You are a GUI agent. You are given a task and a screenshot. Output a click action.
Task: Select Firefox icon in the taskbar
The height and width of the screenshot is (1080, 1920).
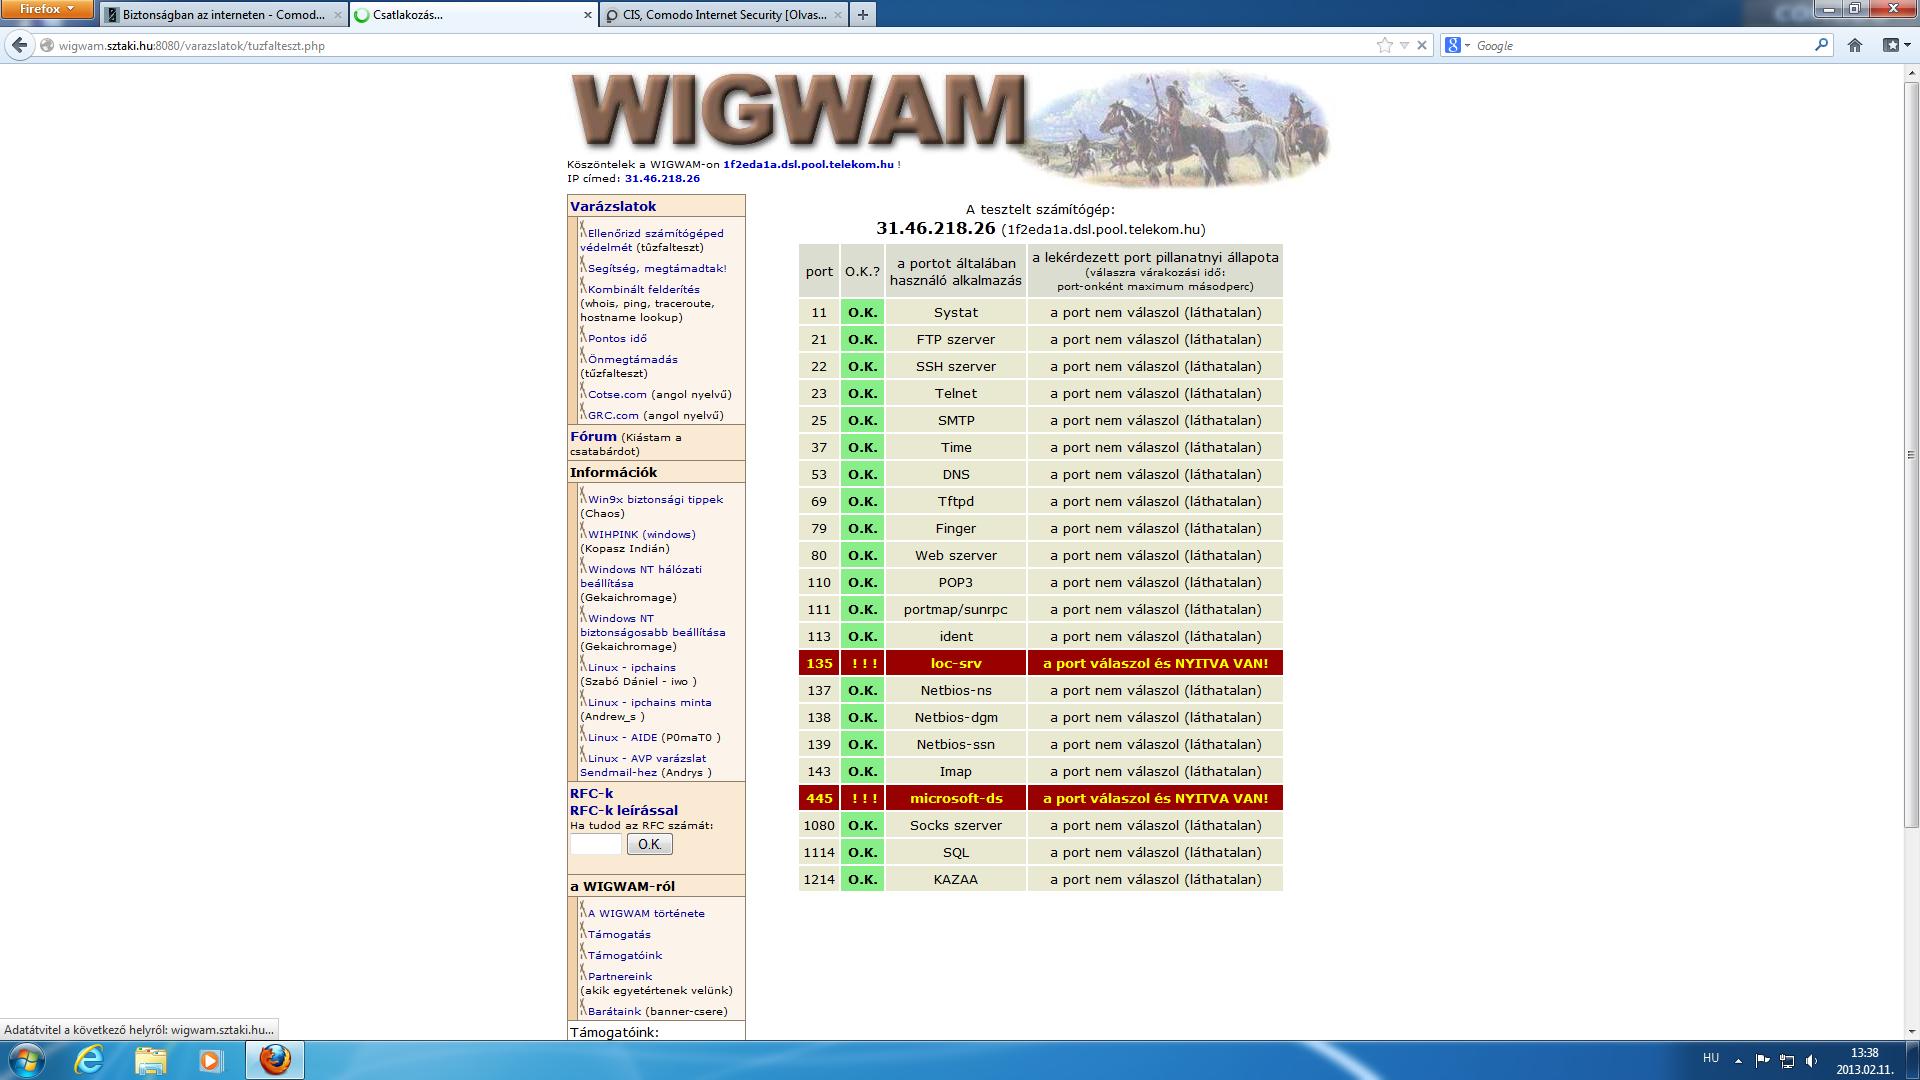(x=275, y=1060)
